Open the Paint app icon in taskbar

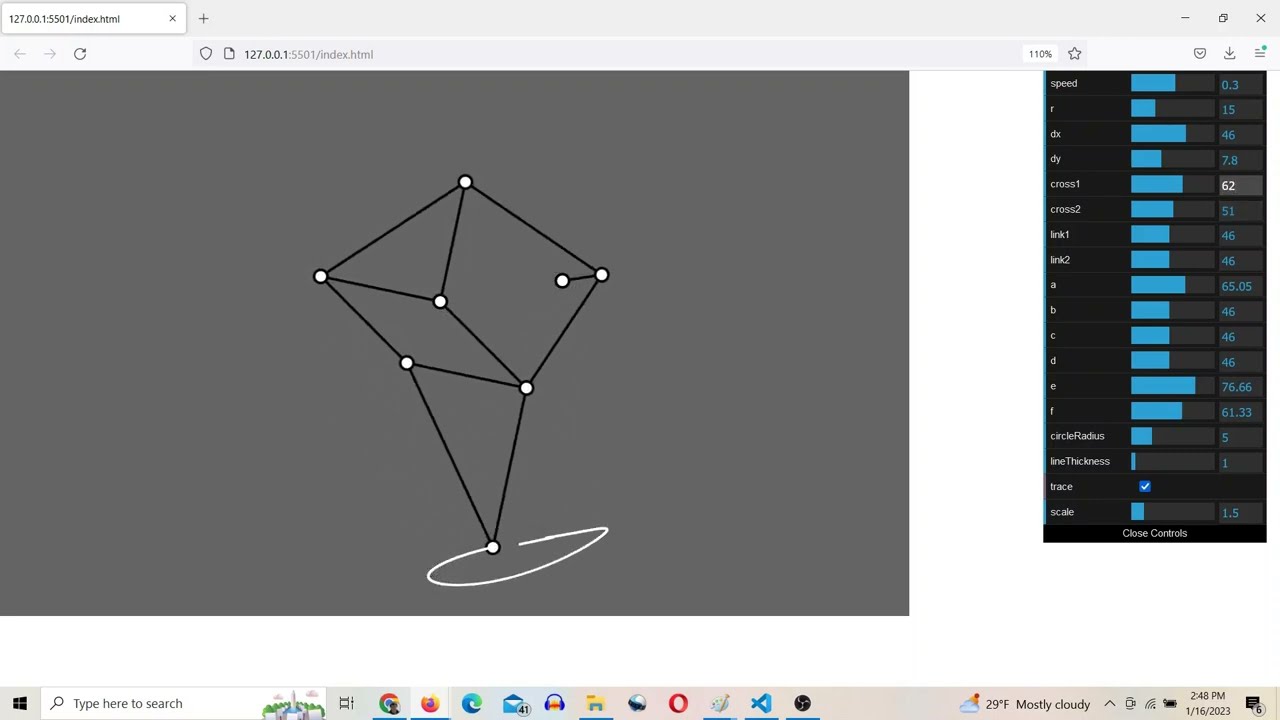point(719,703)
